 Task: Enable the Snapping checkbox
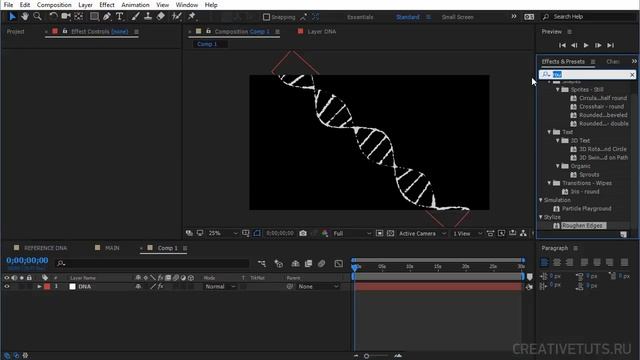[x=267, y=17]
